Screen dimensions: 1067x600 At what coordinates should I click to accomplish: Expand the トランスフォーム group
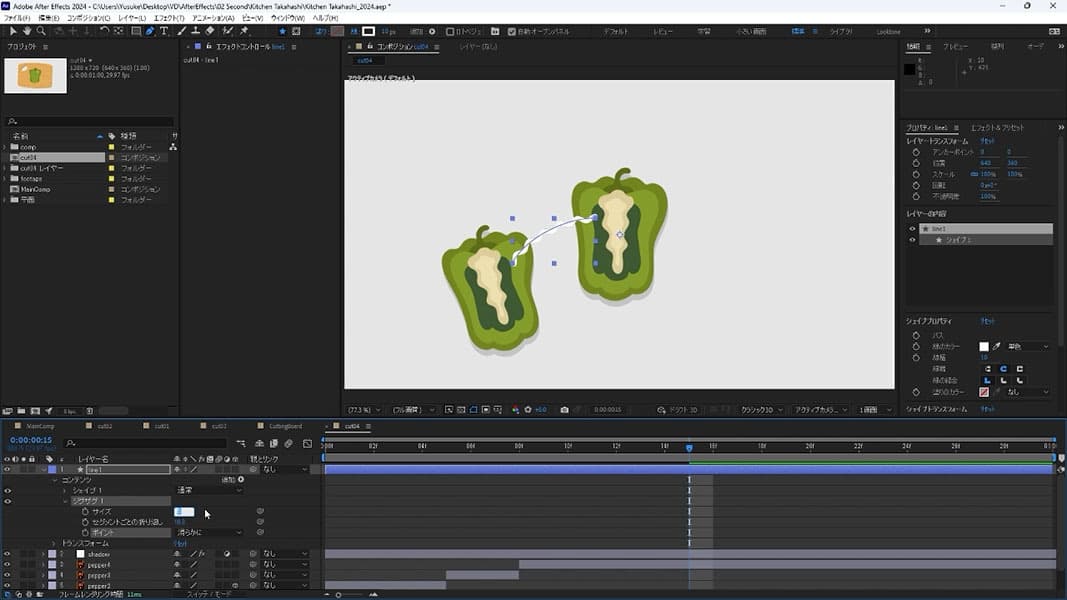click(x=53, y=544)
